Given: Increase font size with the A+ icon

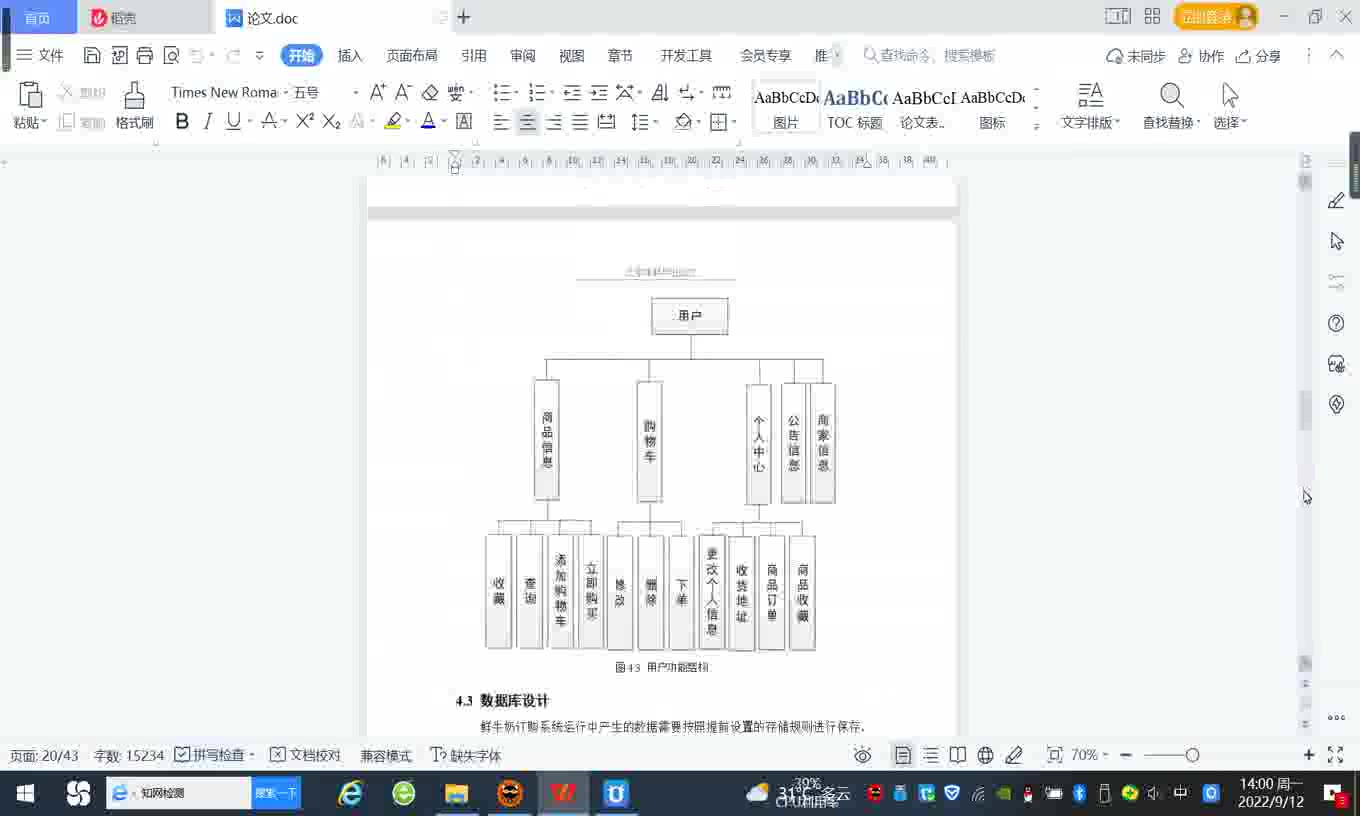Looking at the screenshot, I should [x=378, y=92].
